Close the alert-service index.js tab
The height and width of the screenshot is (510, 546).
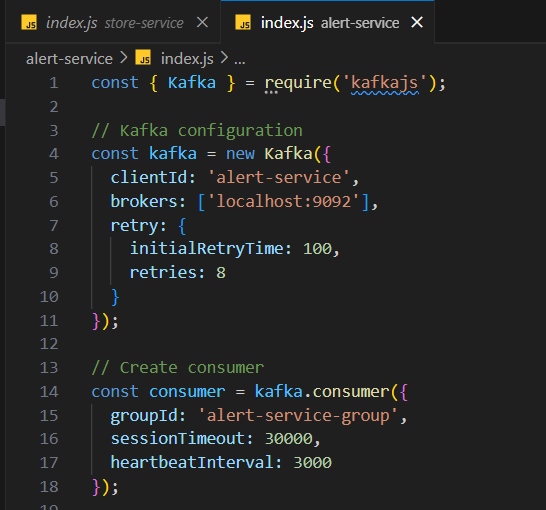pyautogui.click(x=417, y=23)
